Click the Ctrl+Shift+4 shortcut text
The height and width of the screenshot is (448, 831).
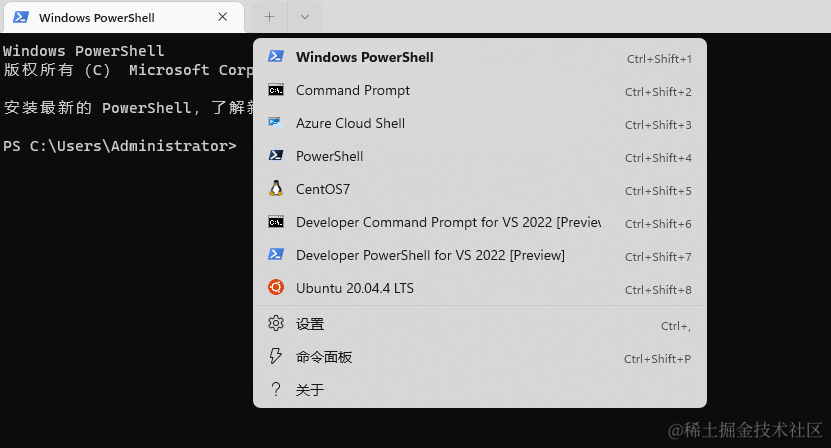click(x=658, y=158)
